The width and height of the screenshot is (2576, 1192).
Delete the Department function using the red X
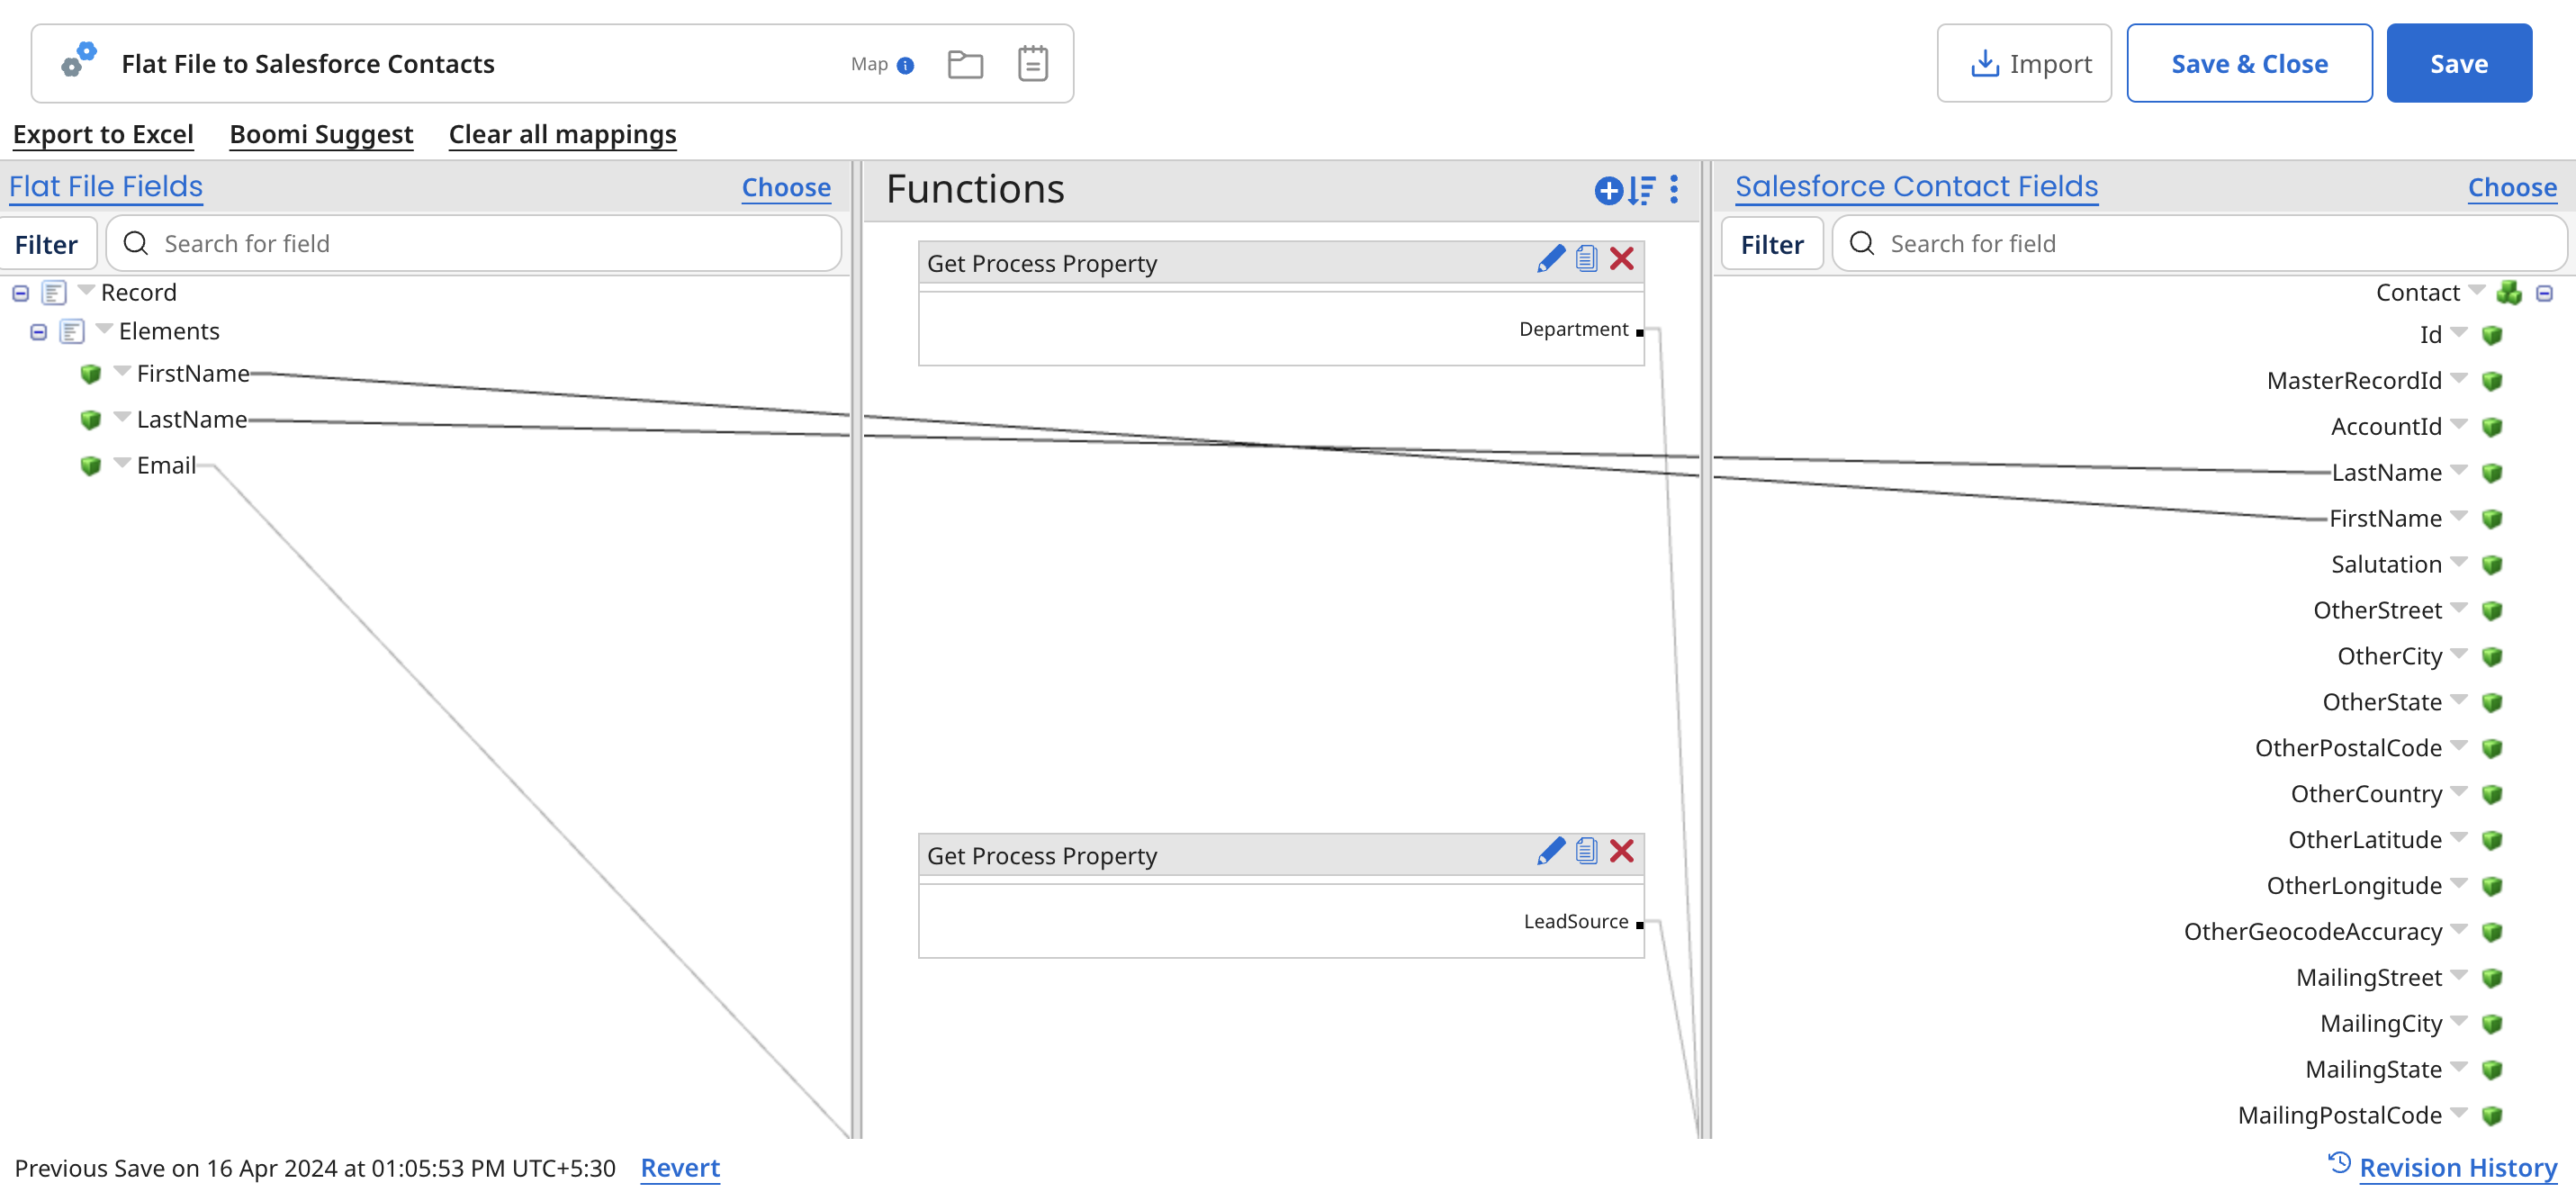tap(1622, 258)
